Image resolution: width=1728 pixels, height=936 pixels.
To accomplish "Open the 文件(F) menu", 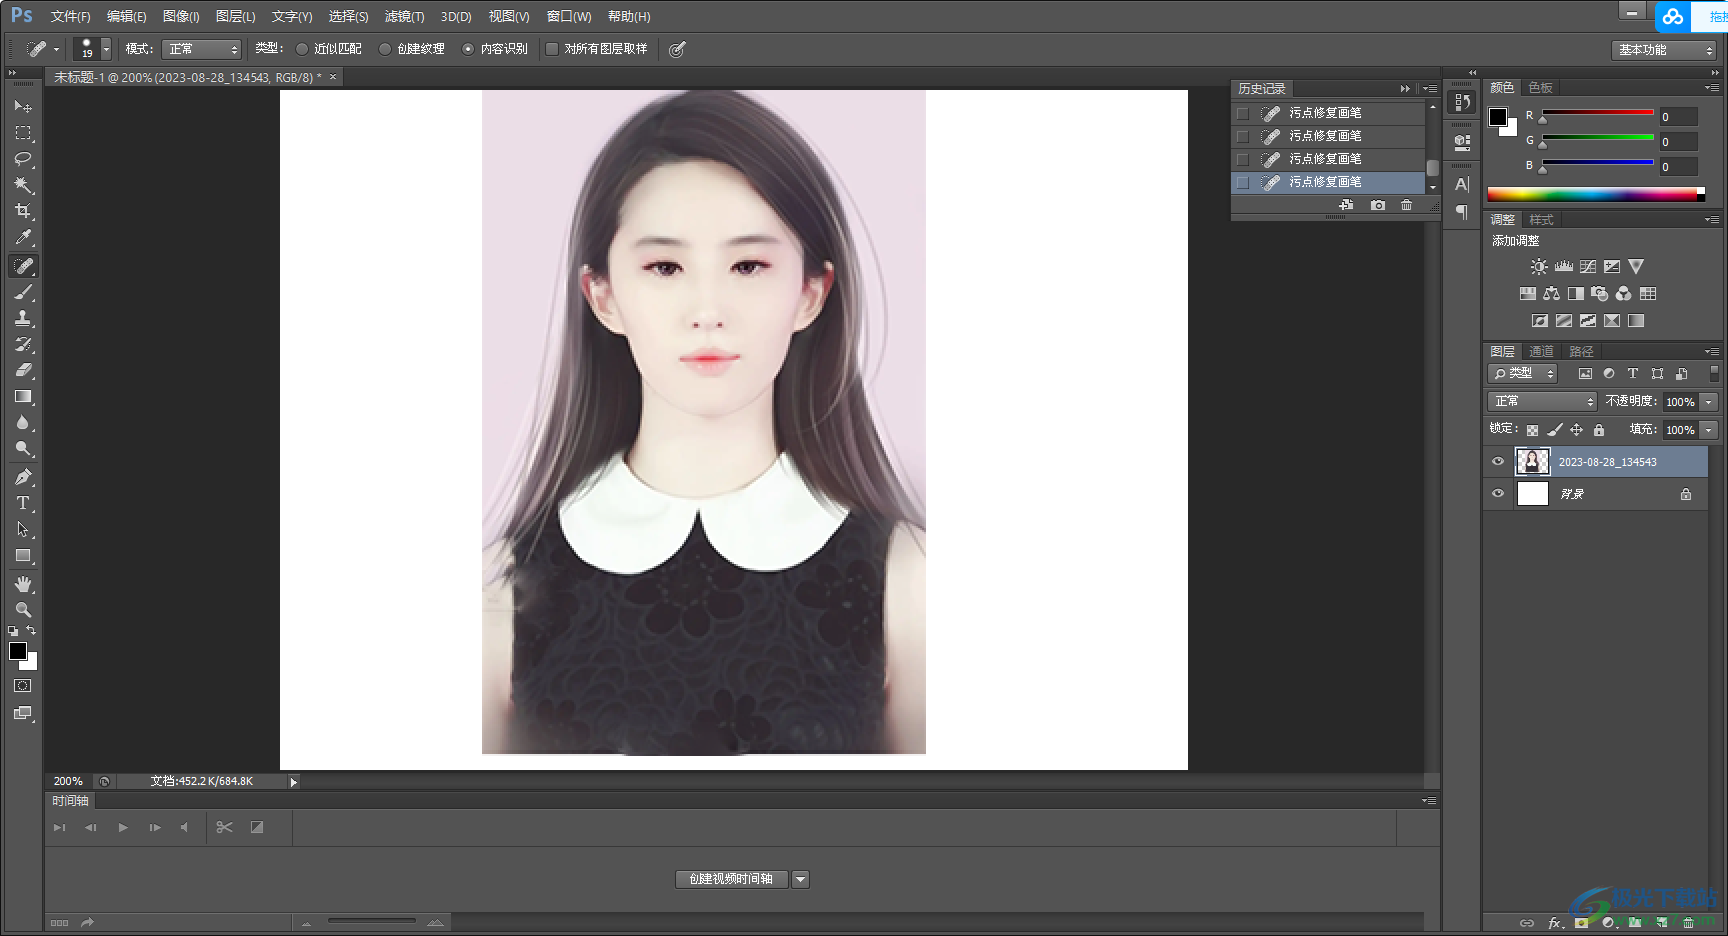I will tap(70, 17).
